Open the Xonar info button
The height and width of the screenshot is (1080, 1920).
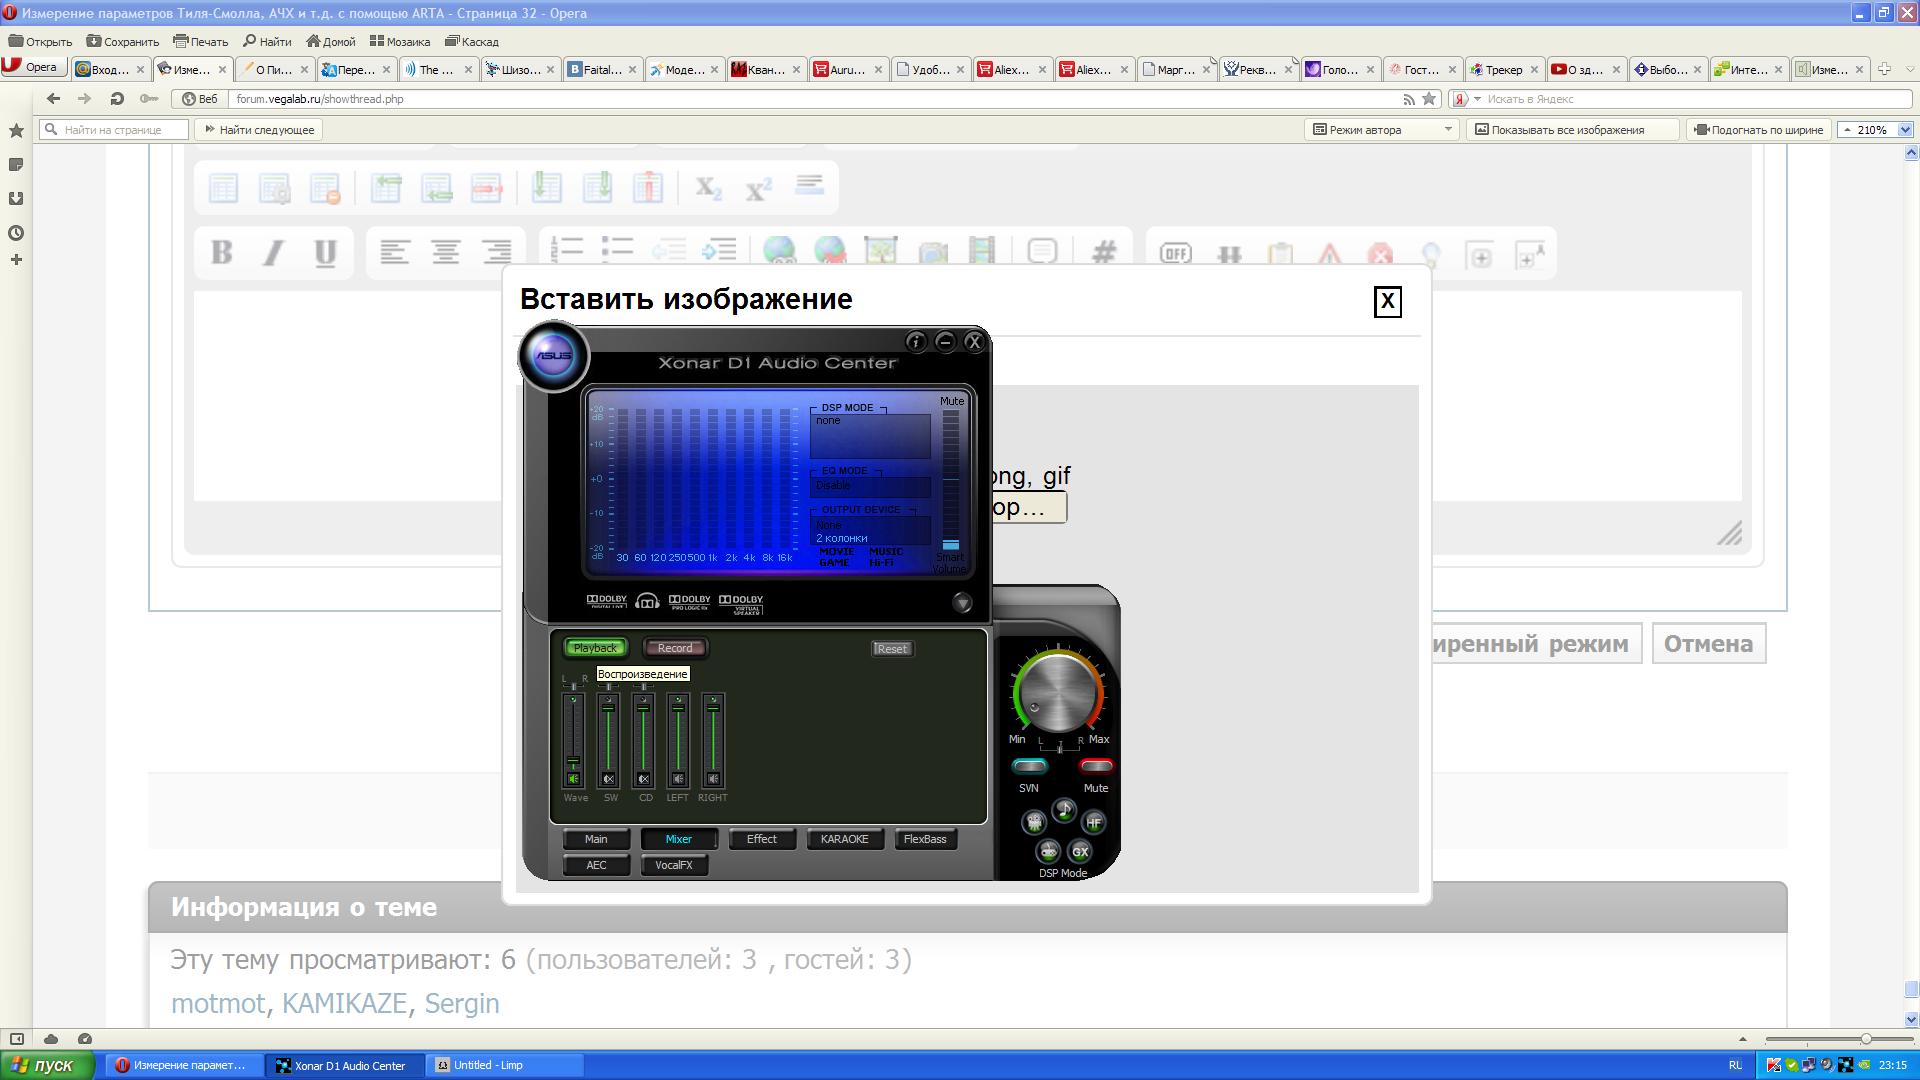click(x=915, y=342)
